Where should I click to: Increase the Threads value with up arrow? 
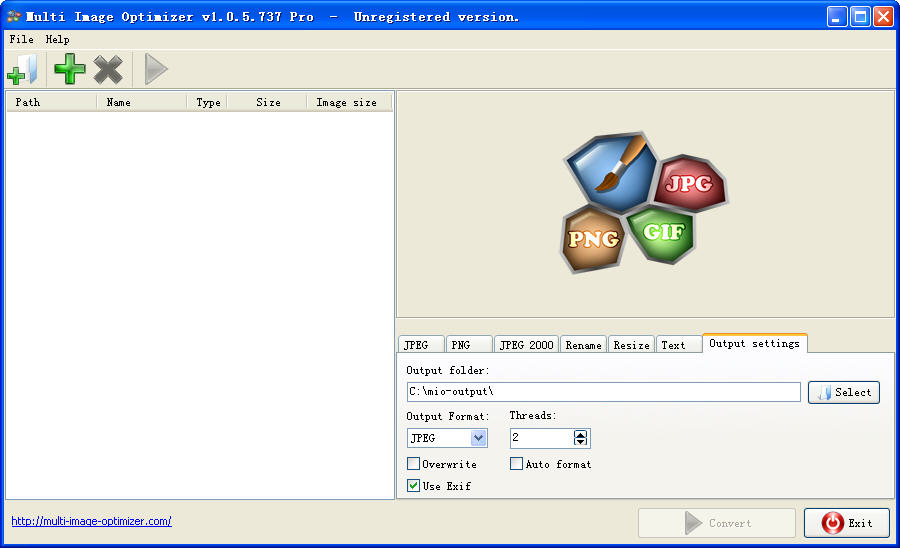[x=580, y=434]
